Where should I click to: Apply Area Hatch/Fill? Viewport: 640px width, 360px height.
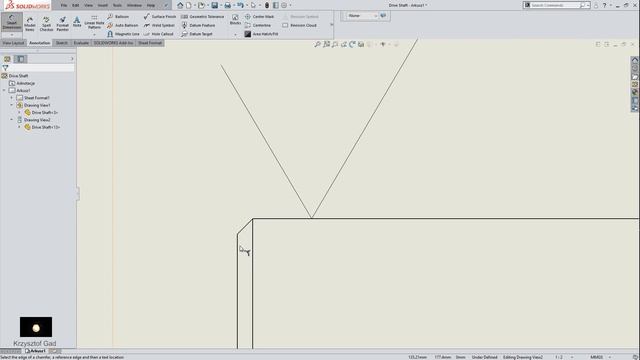coord(261,34)
